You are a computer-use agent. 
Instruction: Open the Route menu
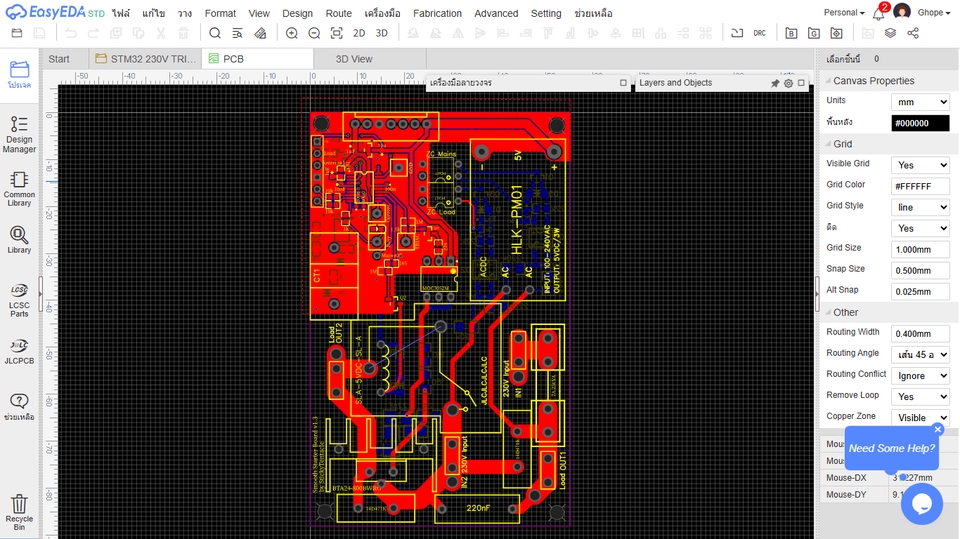[x=339, y=13]
